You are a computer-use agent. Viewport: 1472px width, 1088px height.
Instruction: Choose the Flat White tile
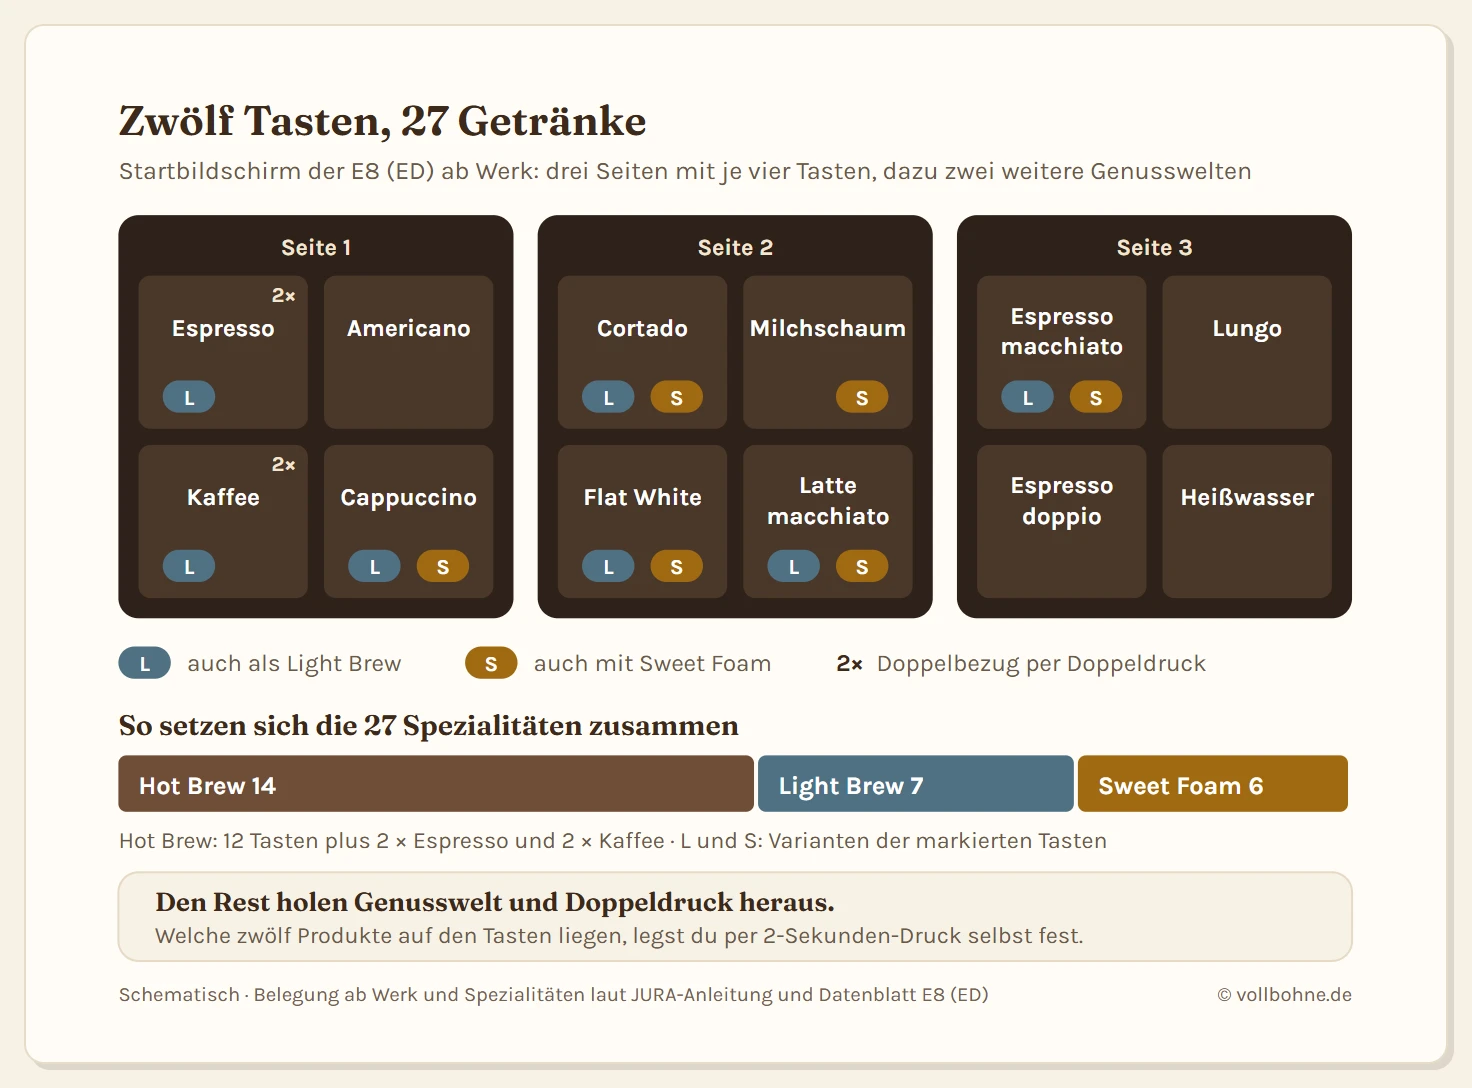tap(642, 521)
